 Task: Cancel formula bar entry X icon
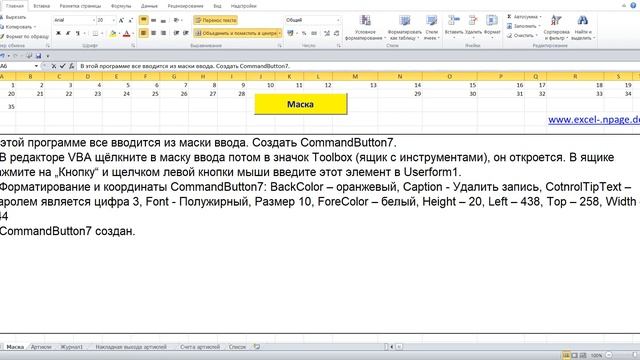[53, 66]
